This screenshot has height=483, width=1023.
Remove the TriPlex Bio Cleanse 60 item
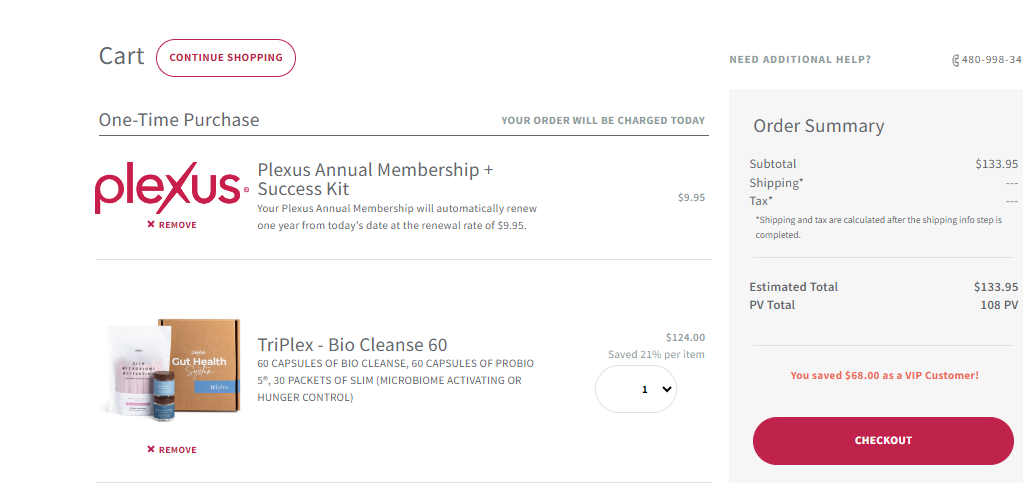(x=172, y=450)
